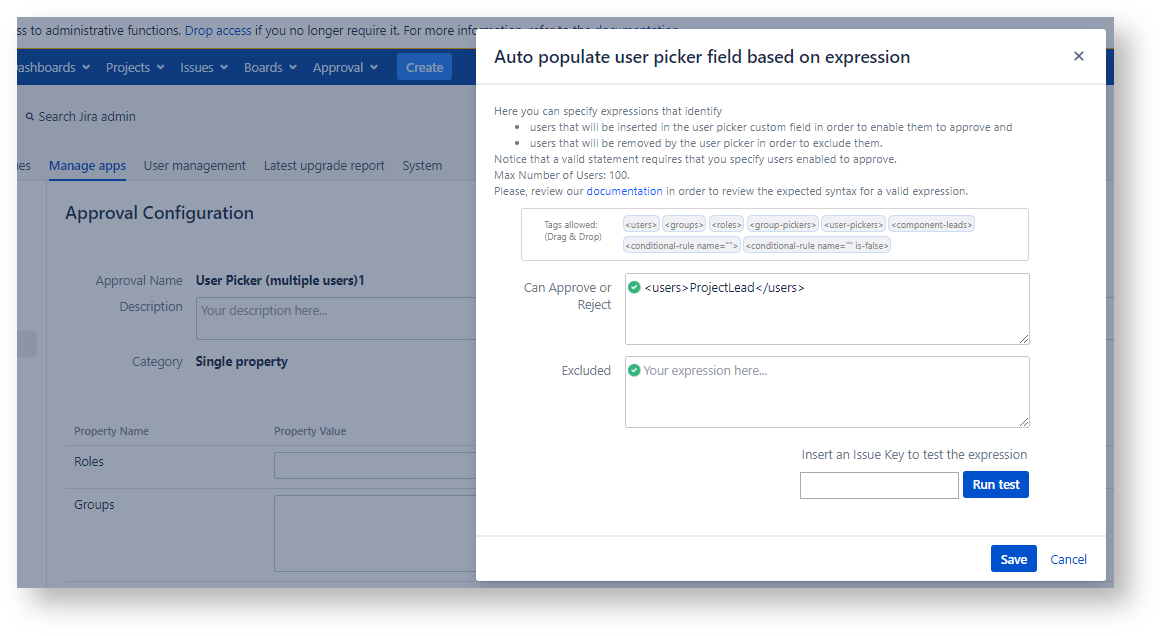Expand the Approval dropdown in navbar

click(x=345, y=68)
